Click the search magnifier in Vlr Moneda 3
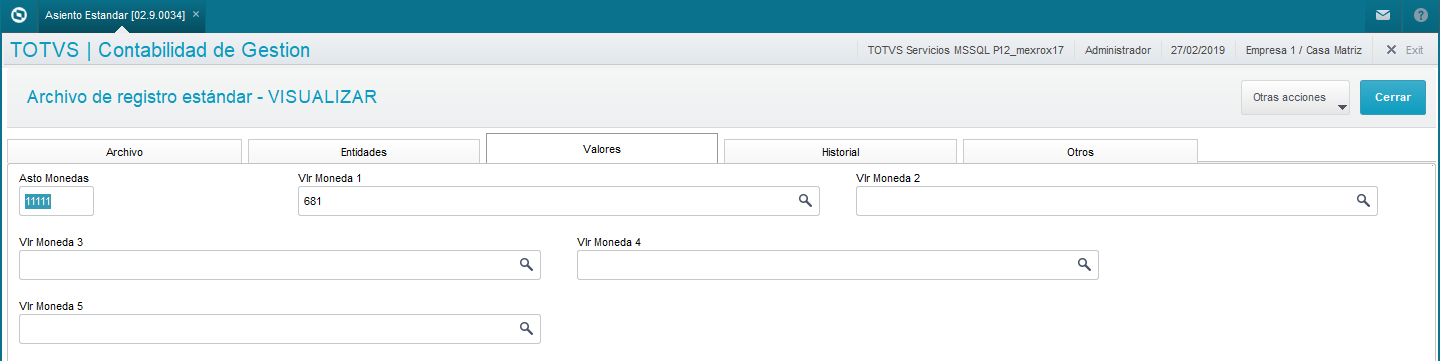Screen dimensions: 1440x361 [526, 265]
